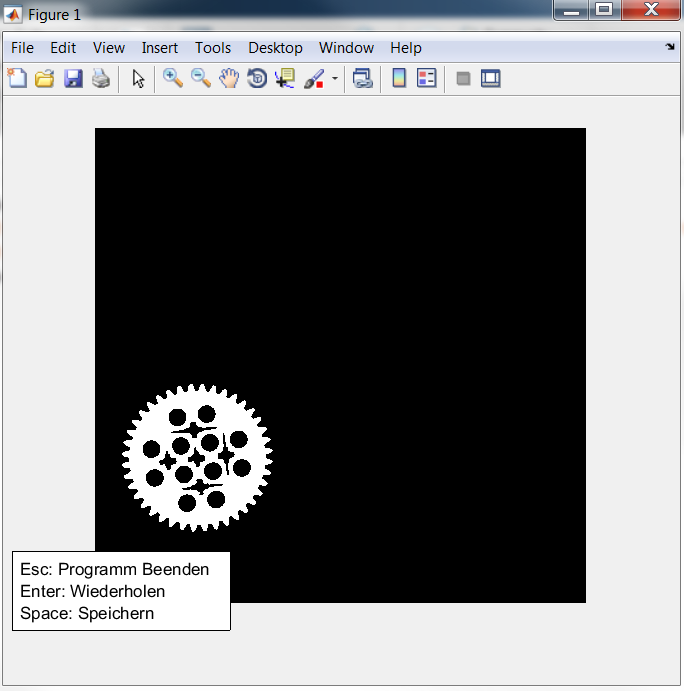
Task: Enable the Rotate 3D tool
Action: (257, 78)
